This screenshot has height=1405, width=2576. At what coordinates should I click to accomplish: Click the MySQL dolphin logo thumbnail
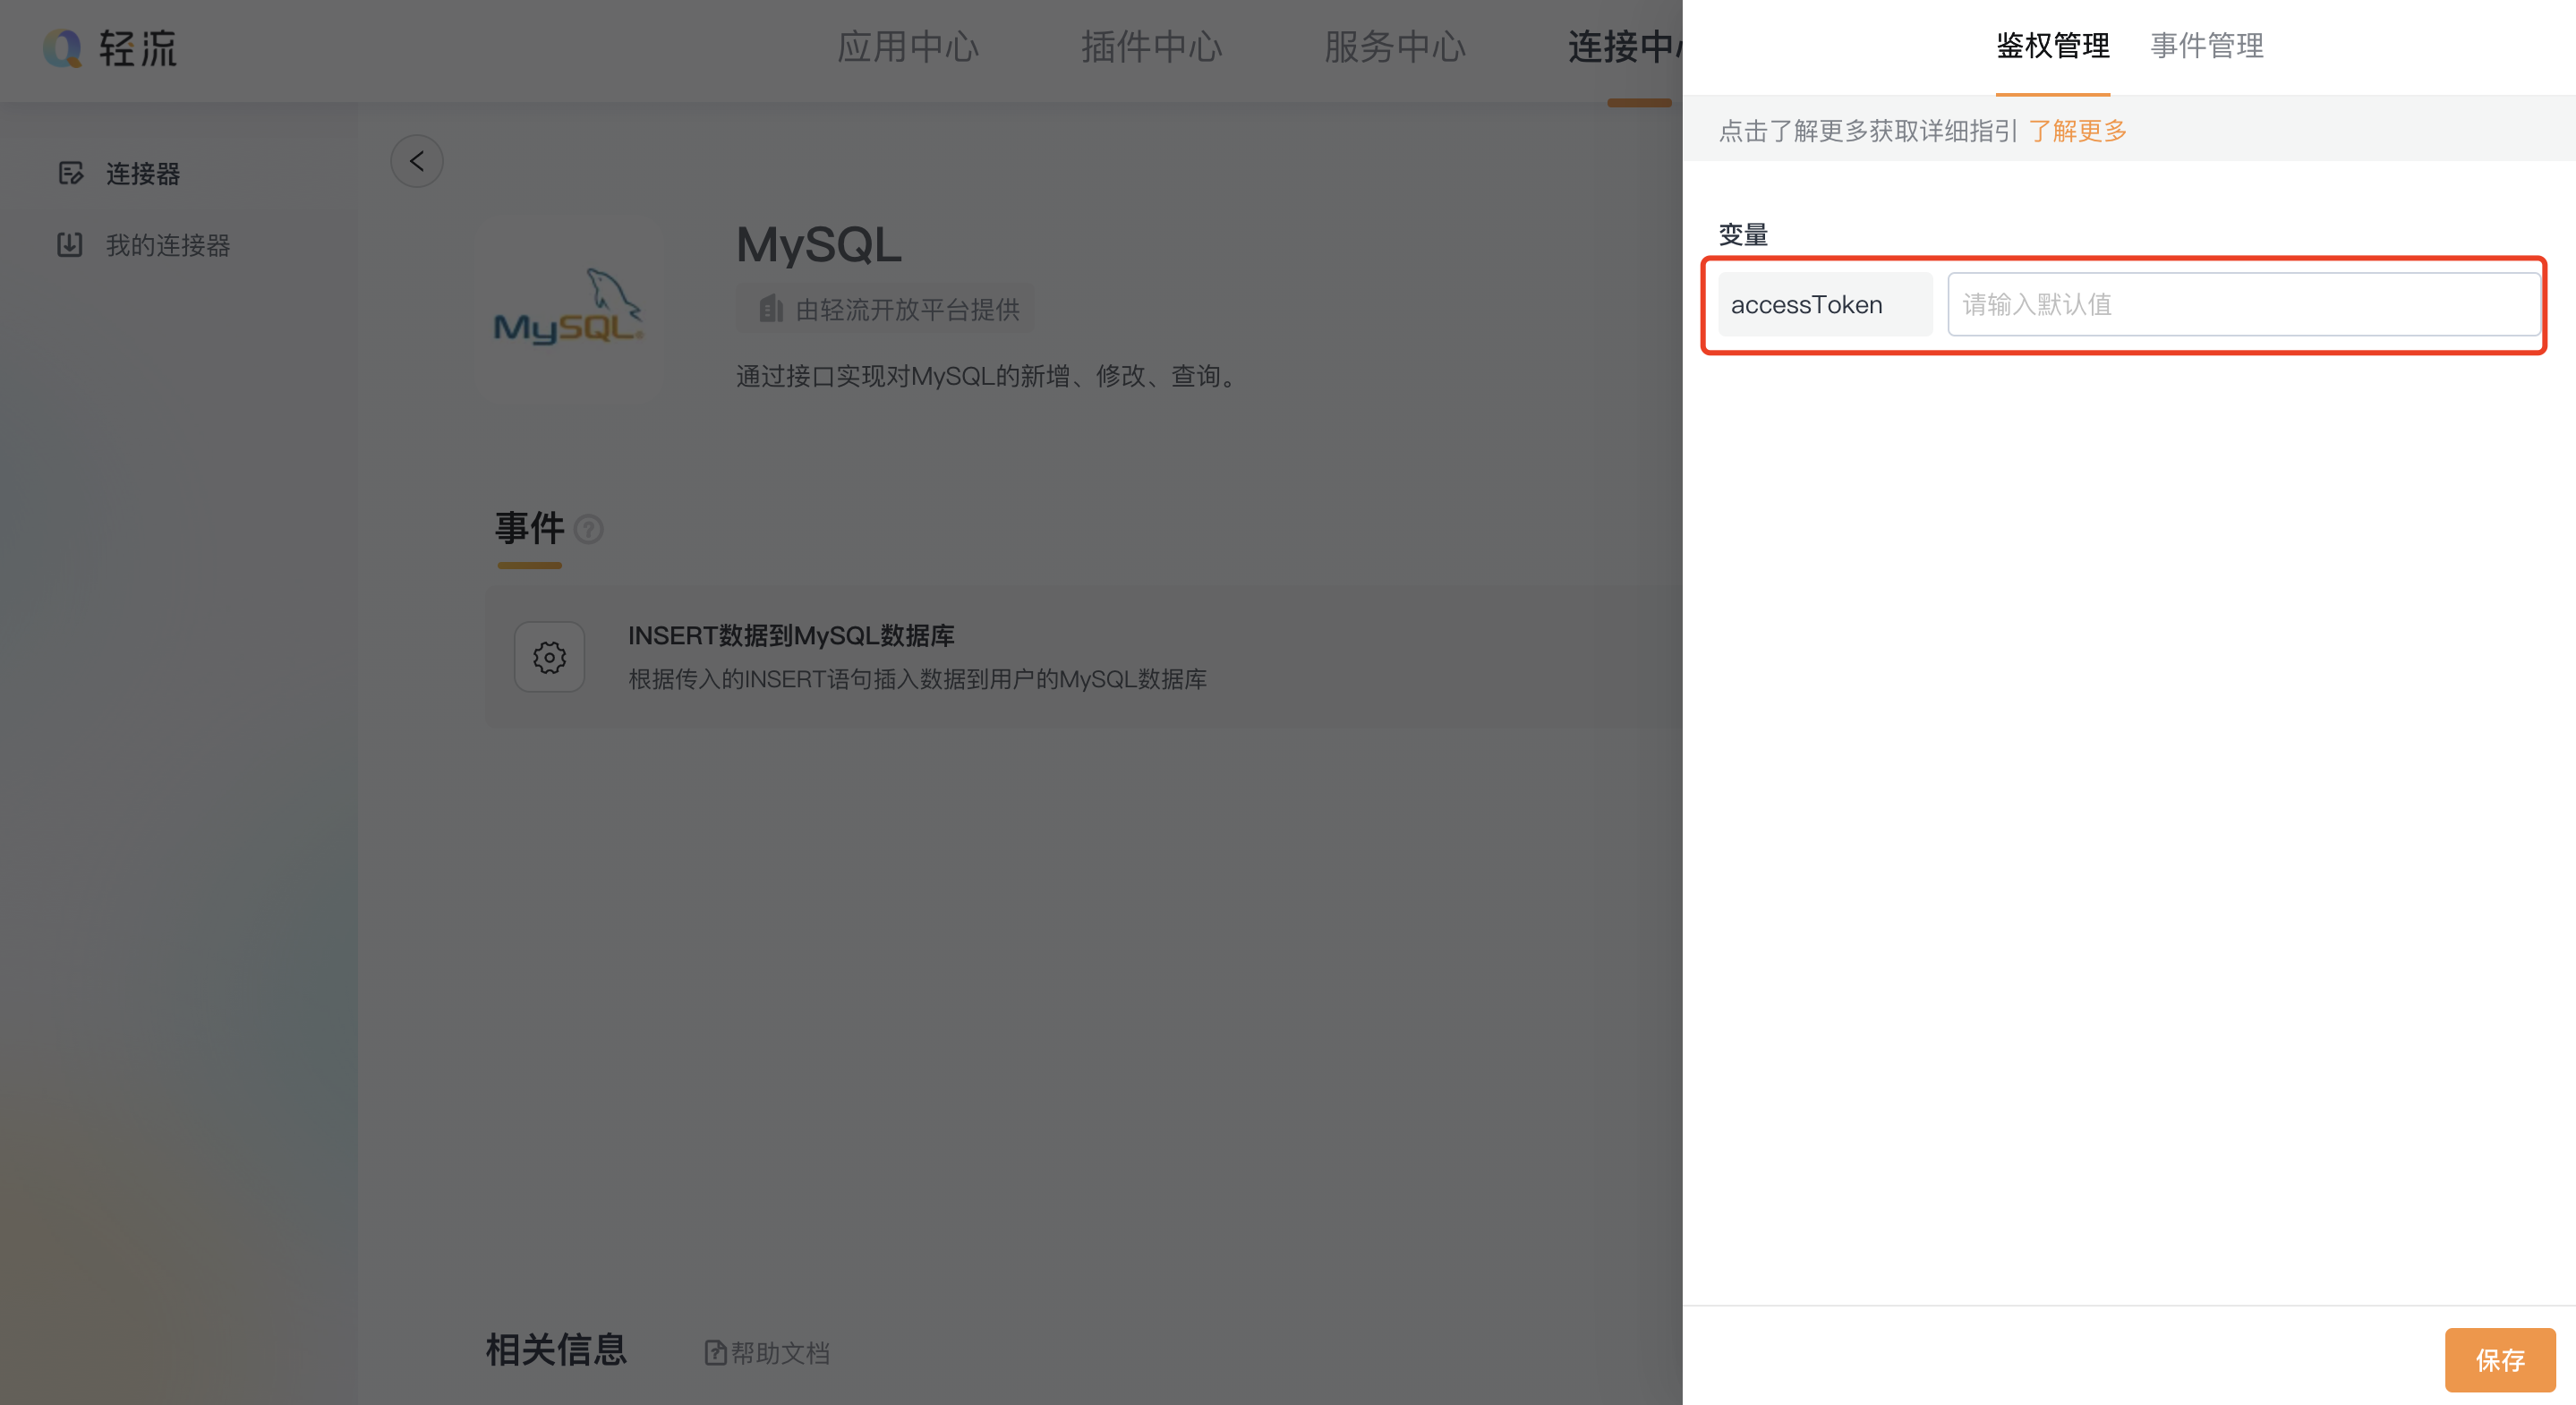[x=568, y=309]
